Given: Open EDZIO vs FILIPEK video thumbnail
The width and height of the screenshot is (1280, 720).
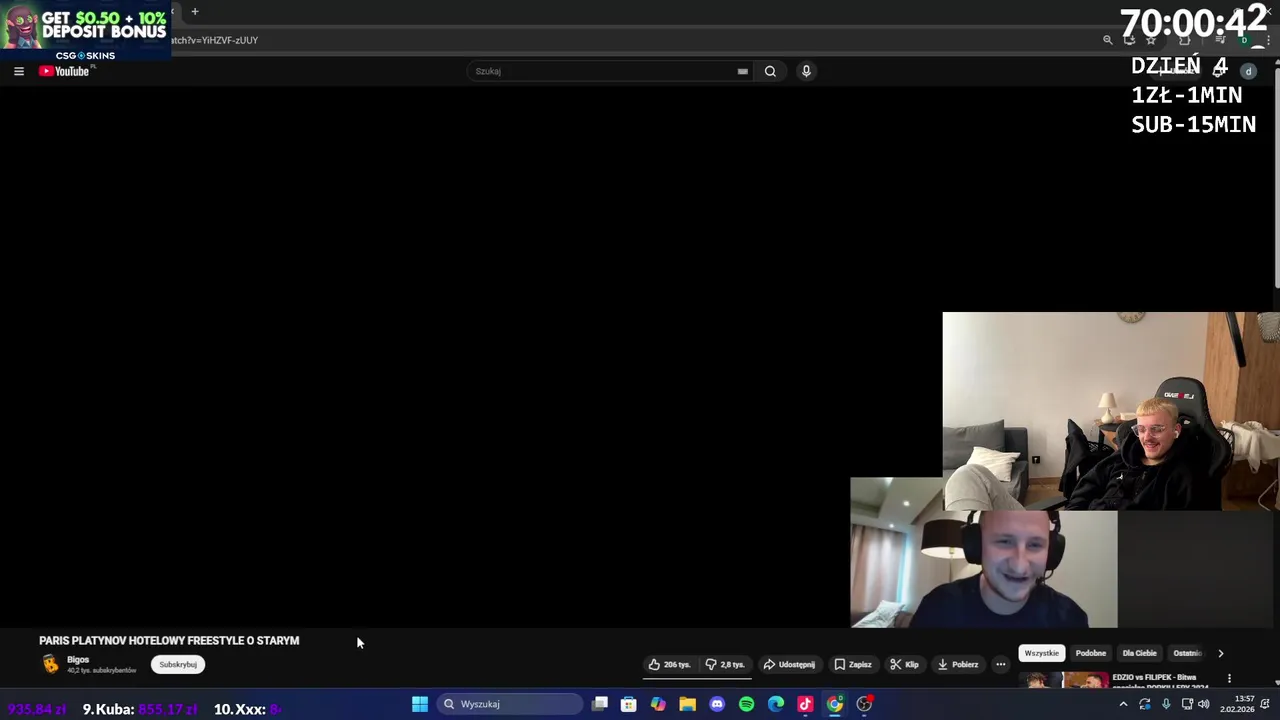Looking at the screenshot, I should click(1065, 680).
